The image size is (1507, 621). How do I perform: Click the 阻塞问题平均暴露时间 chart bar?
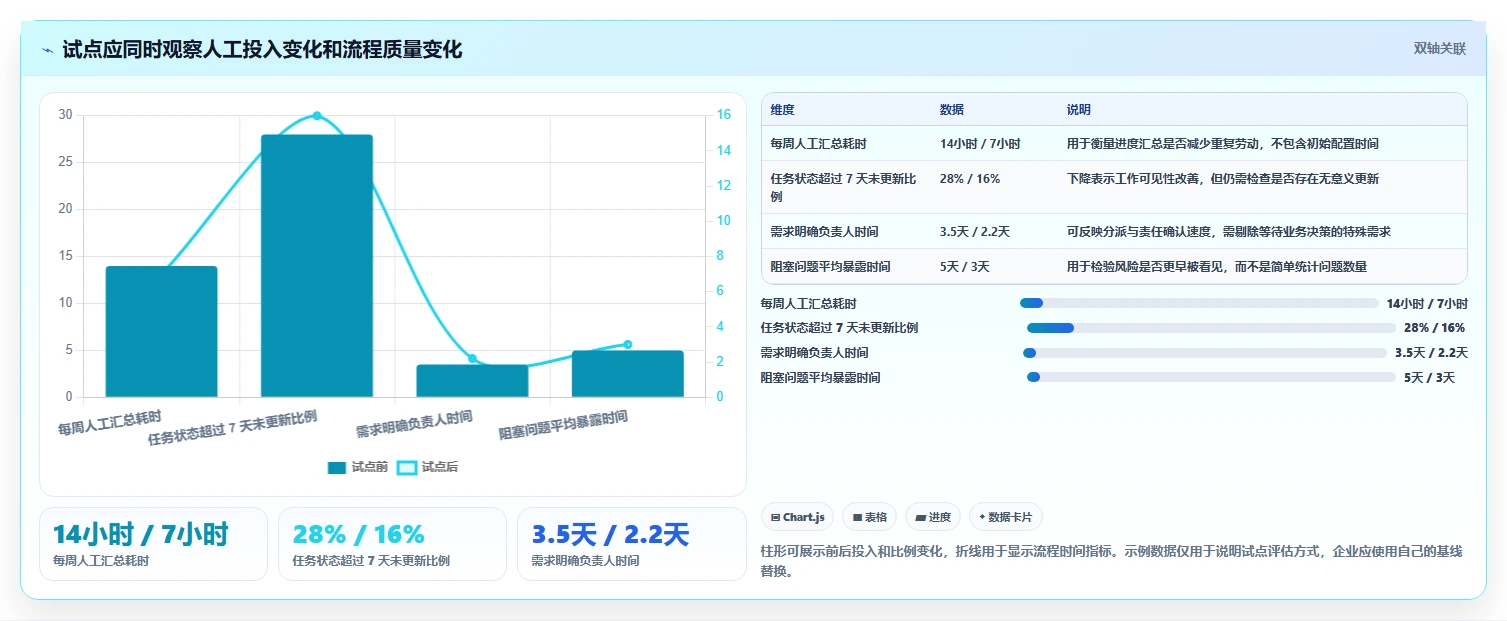pyautogui.click(x=627, y=374)
